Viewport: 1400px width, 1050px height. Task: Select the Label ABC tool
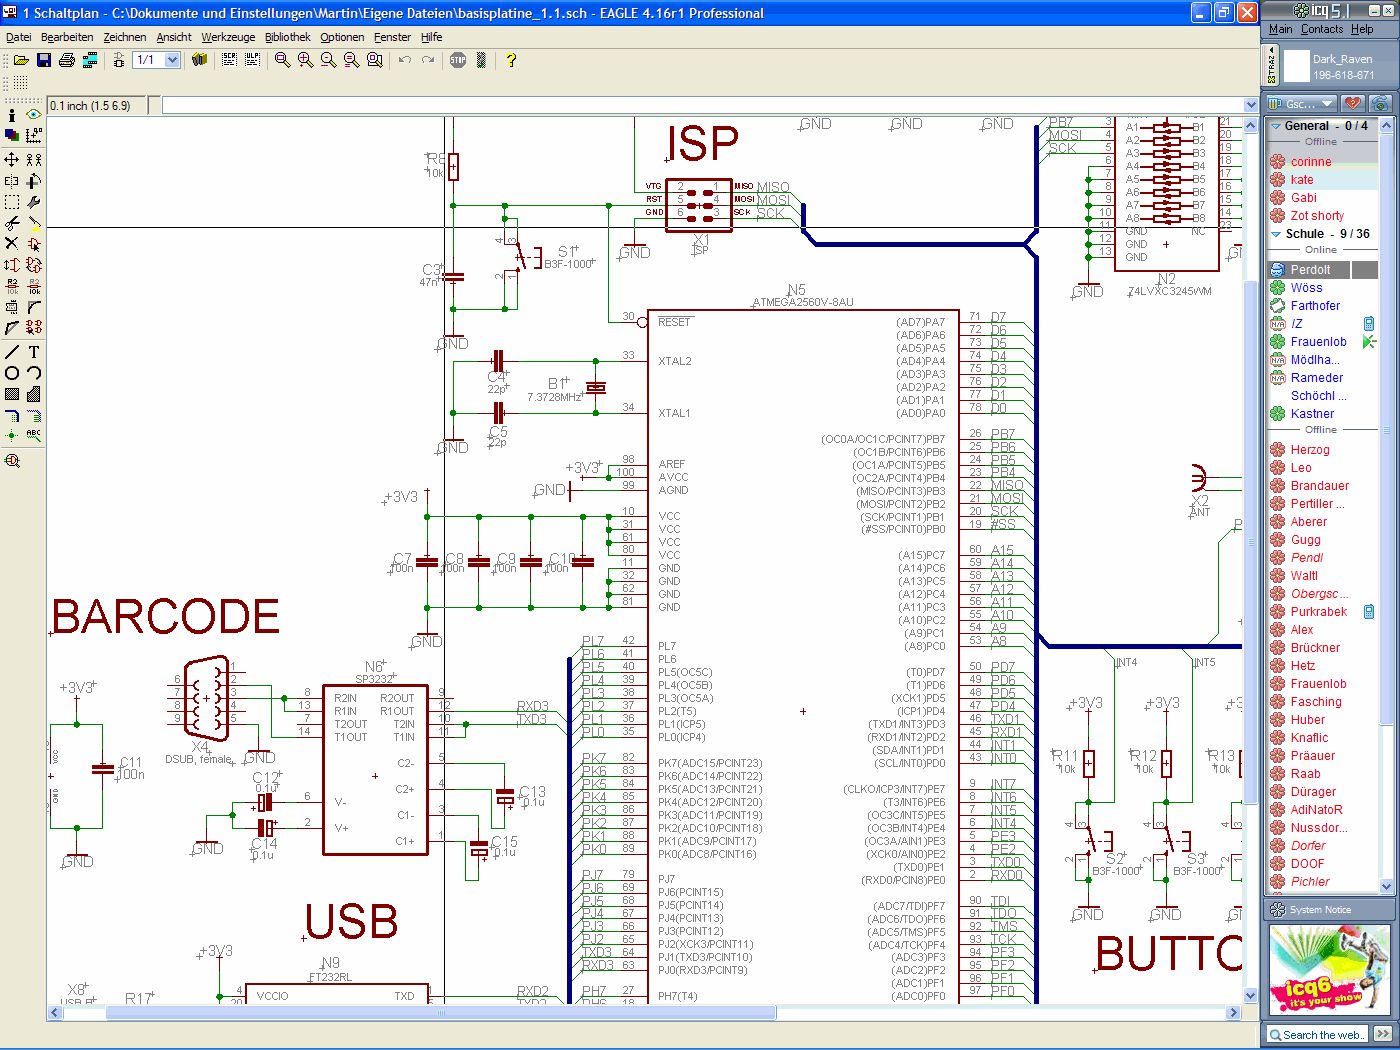(34, 436)
